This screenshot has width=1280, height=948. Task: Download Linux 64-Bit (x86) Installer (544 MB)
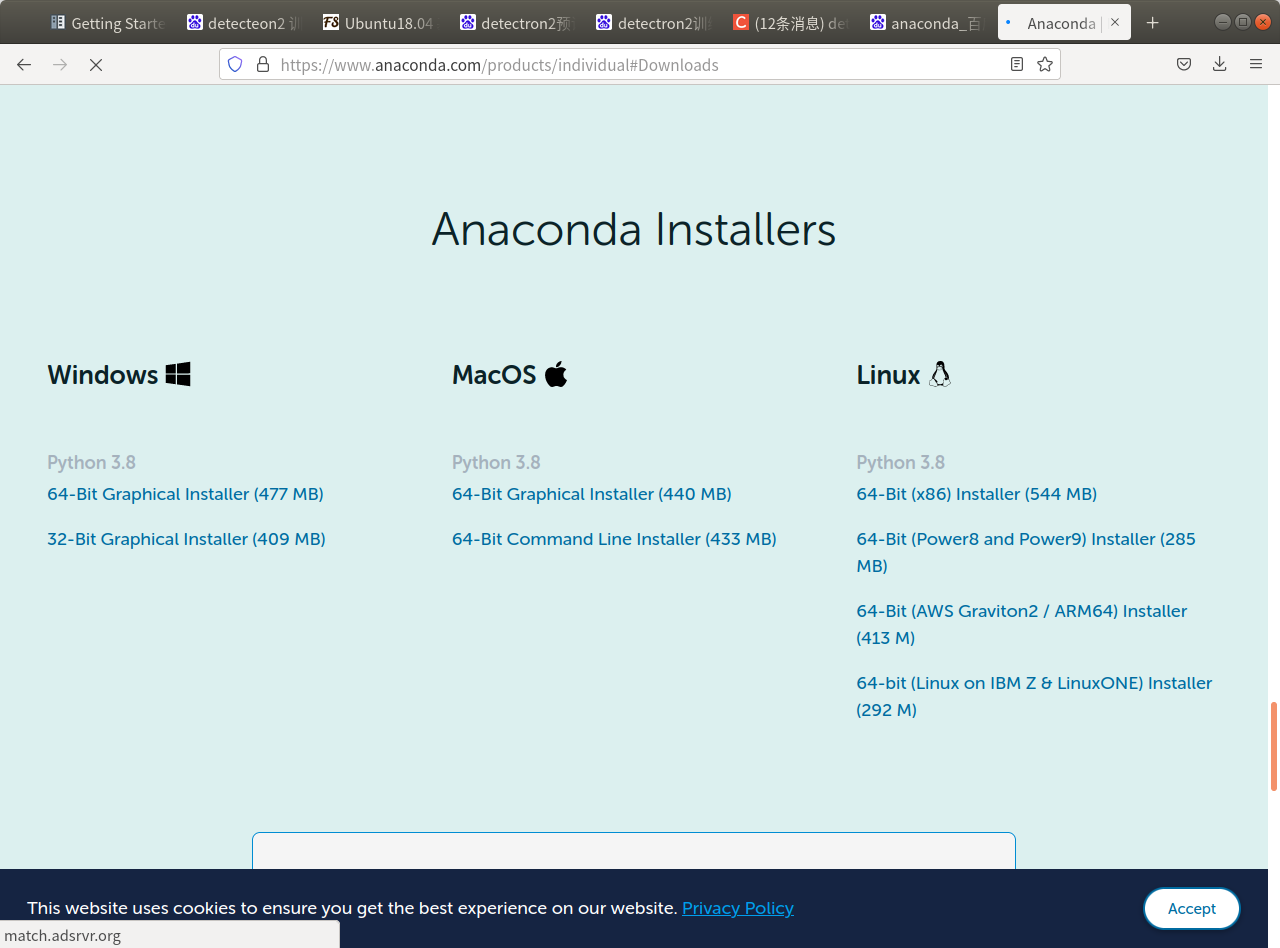(977, 494)
